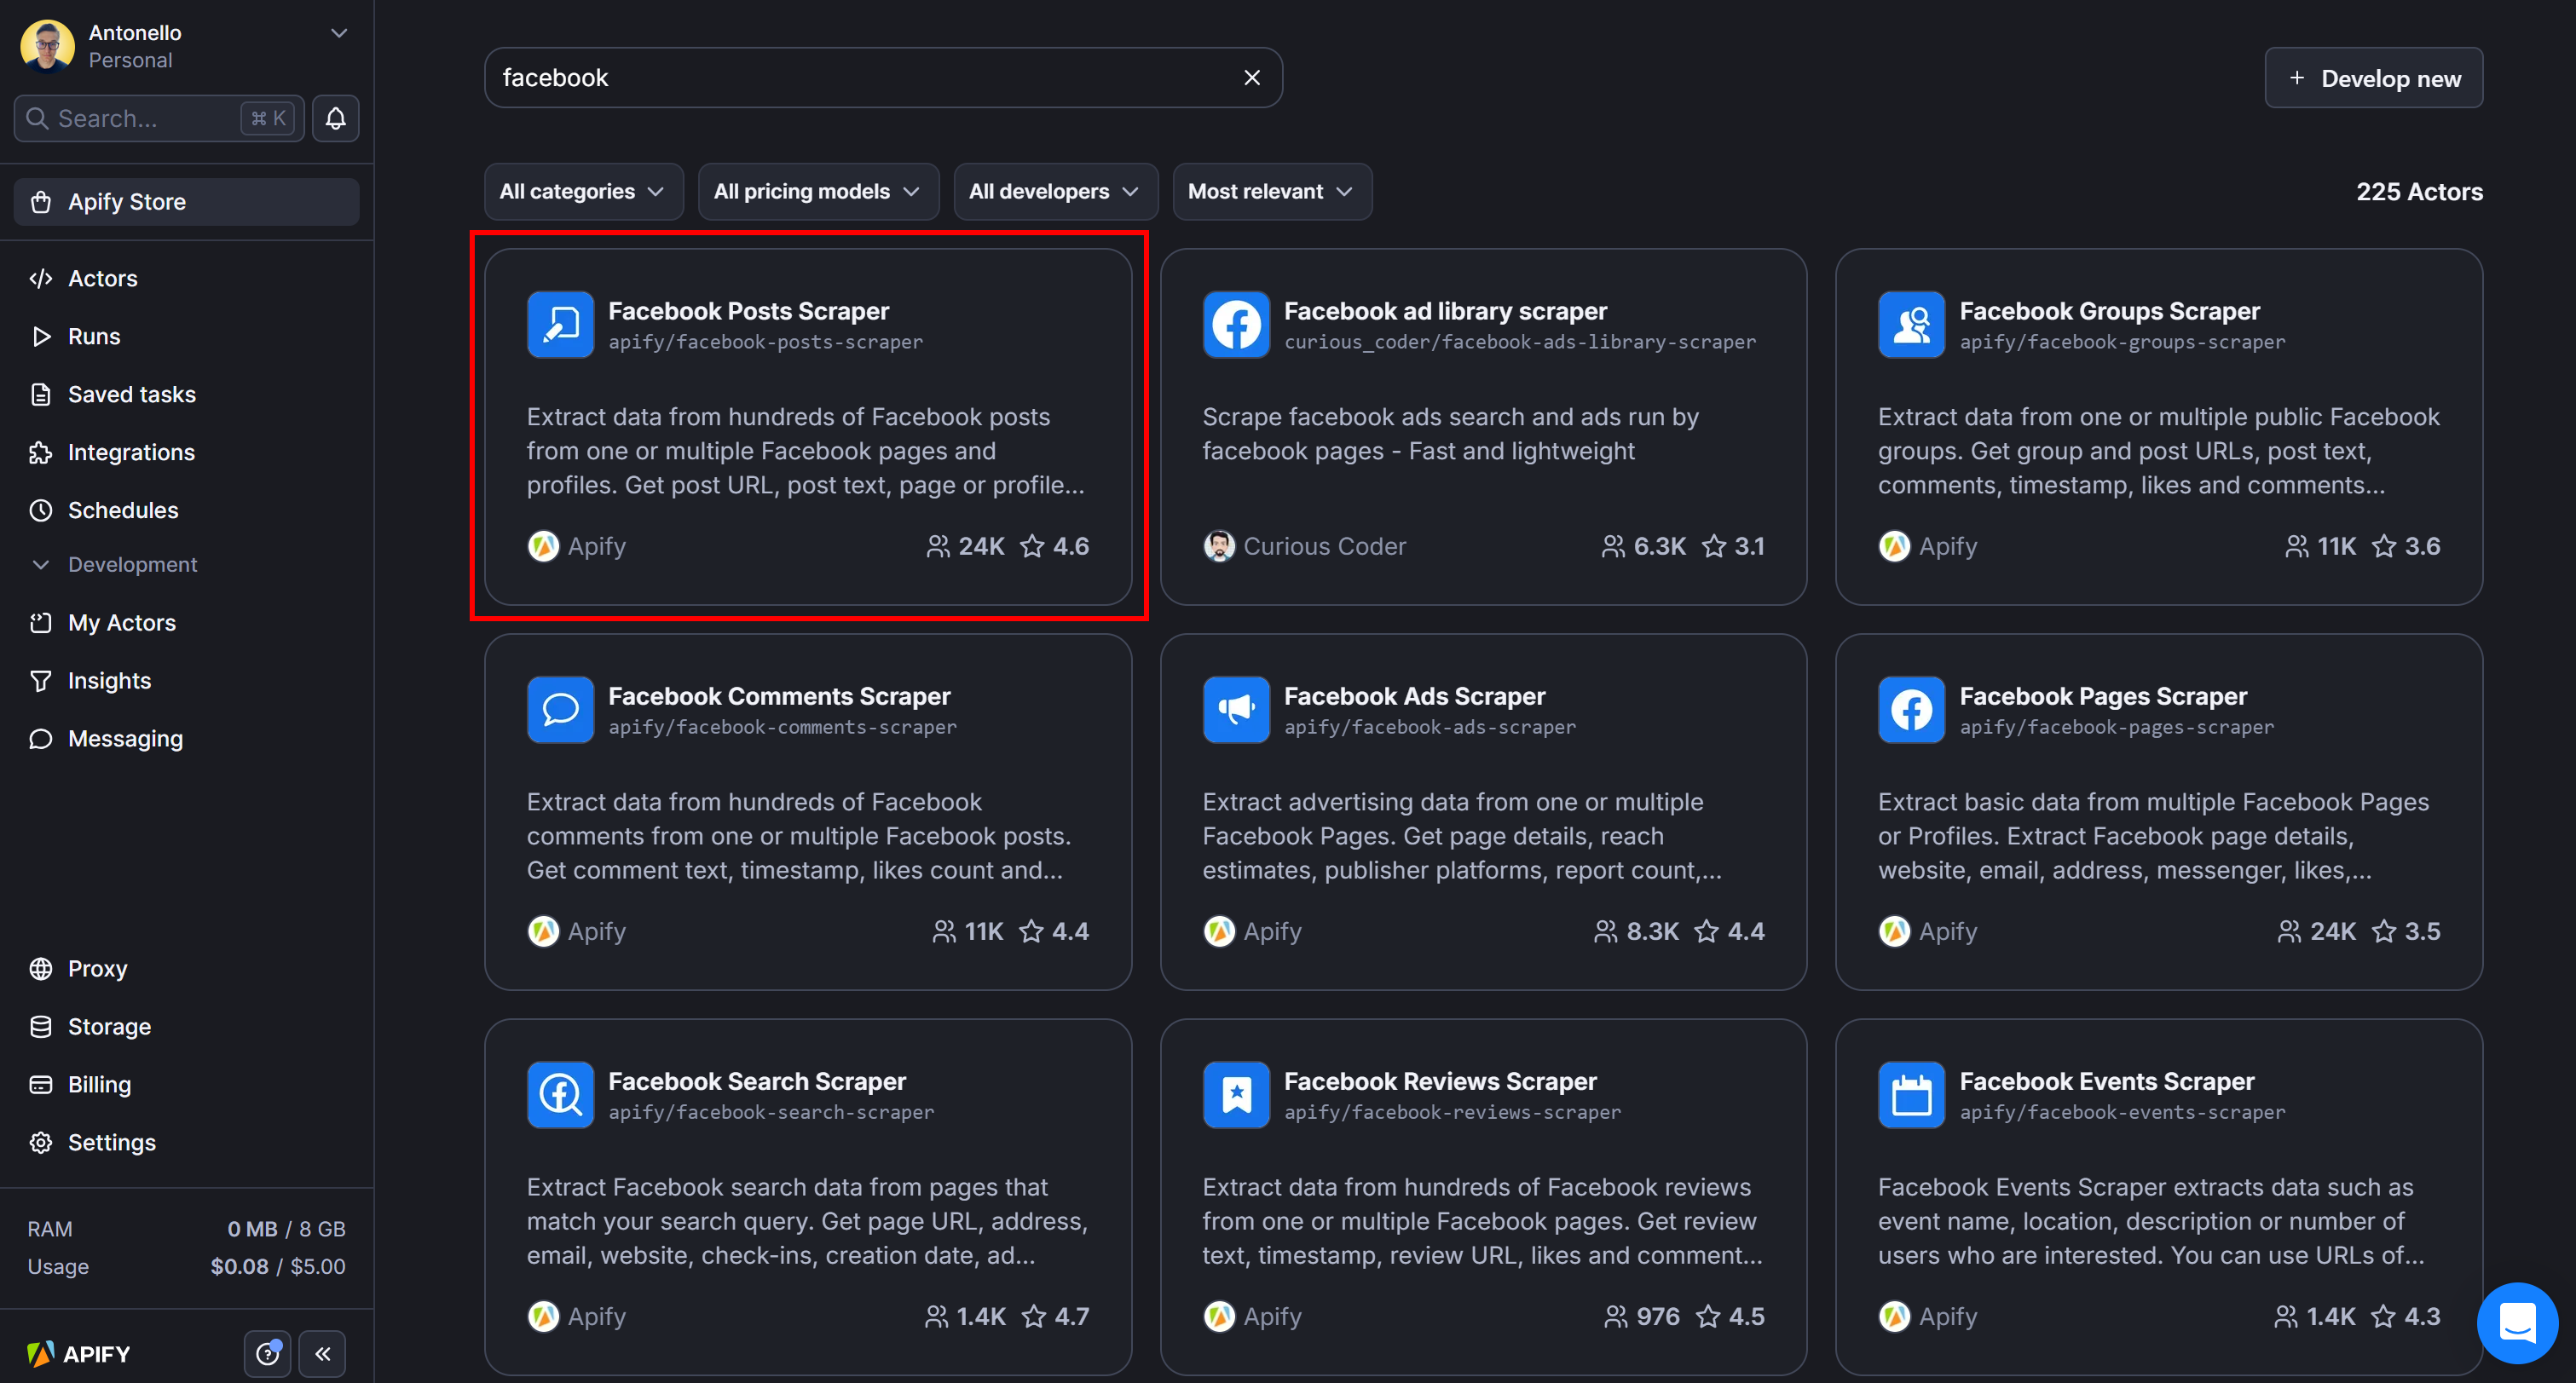This screenshot has width=2576, height=1383.
Task: Open the Storage section
Action: click(107, 1026)
